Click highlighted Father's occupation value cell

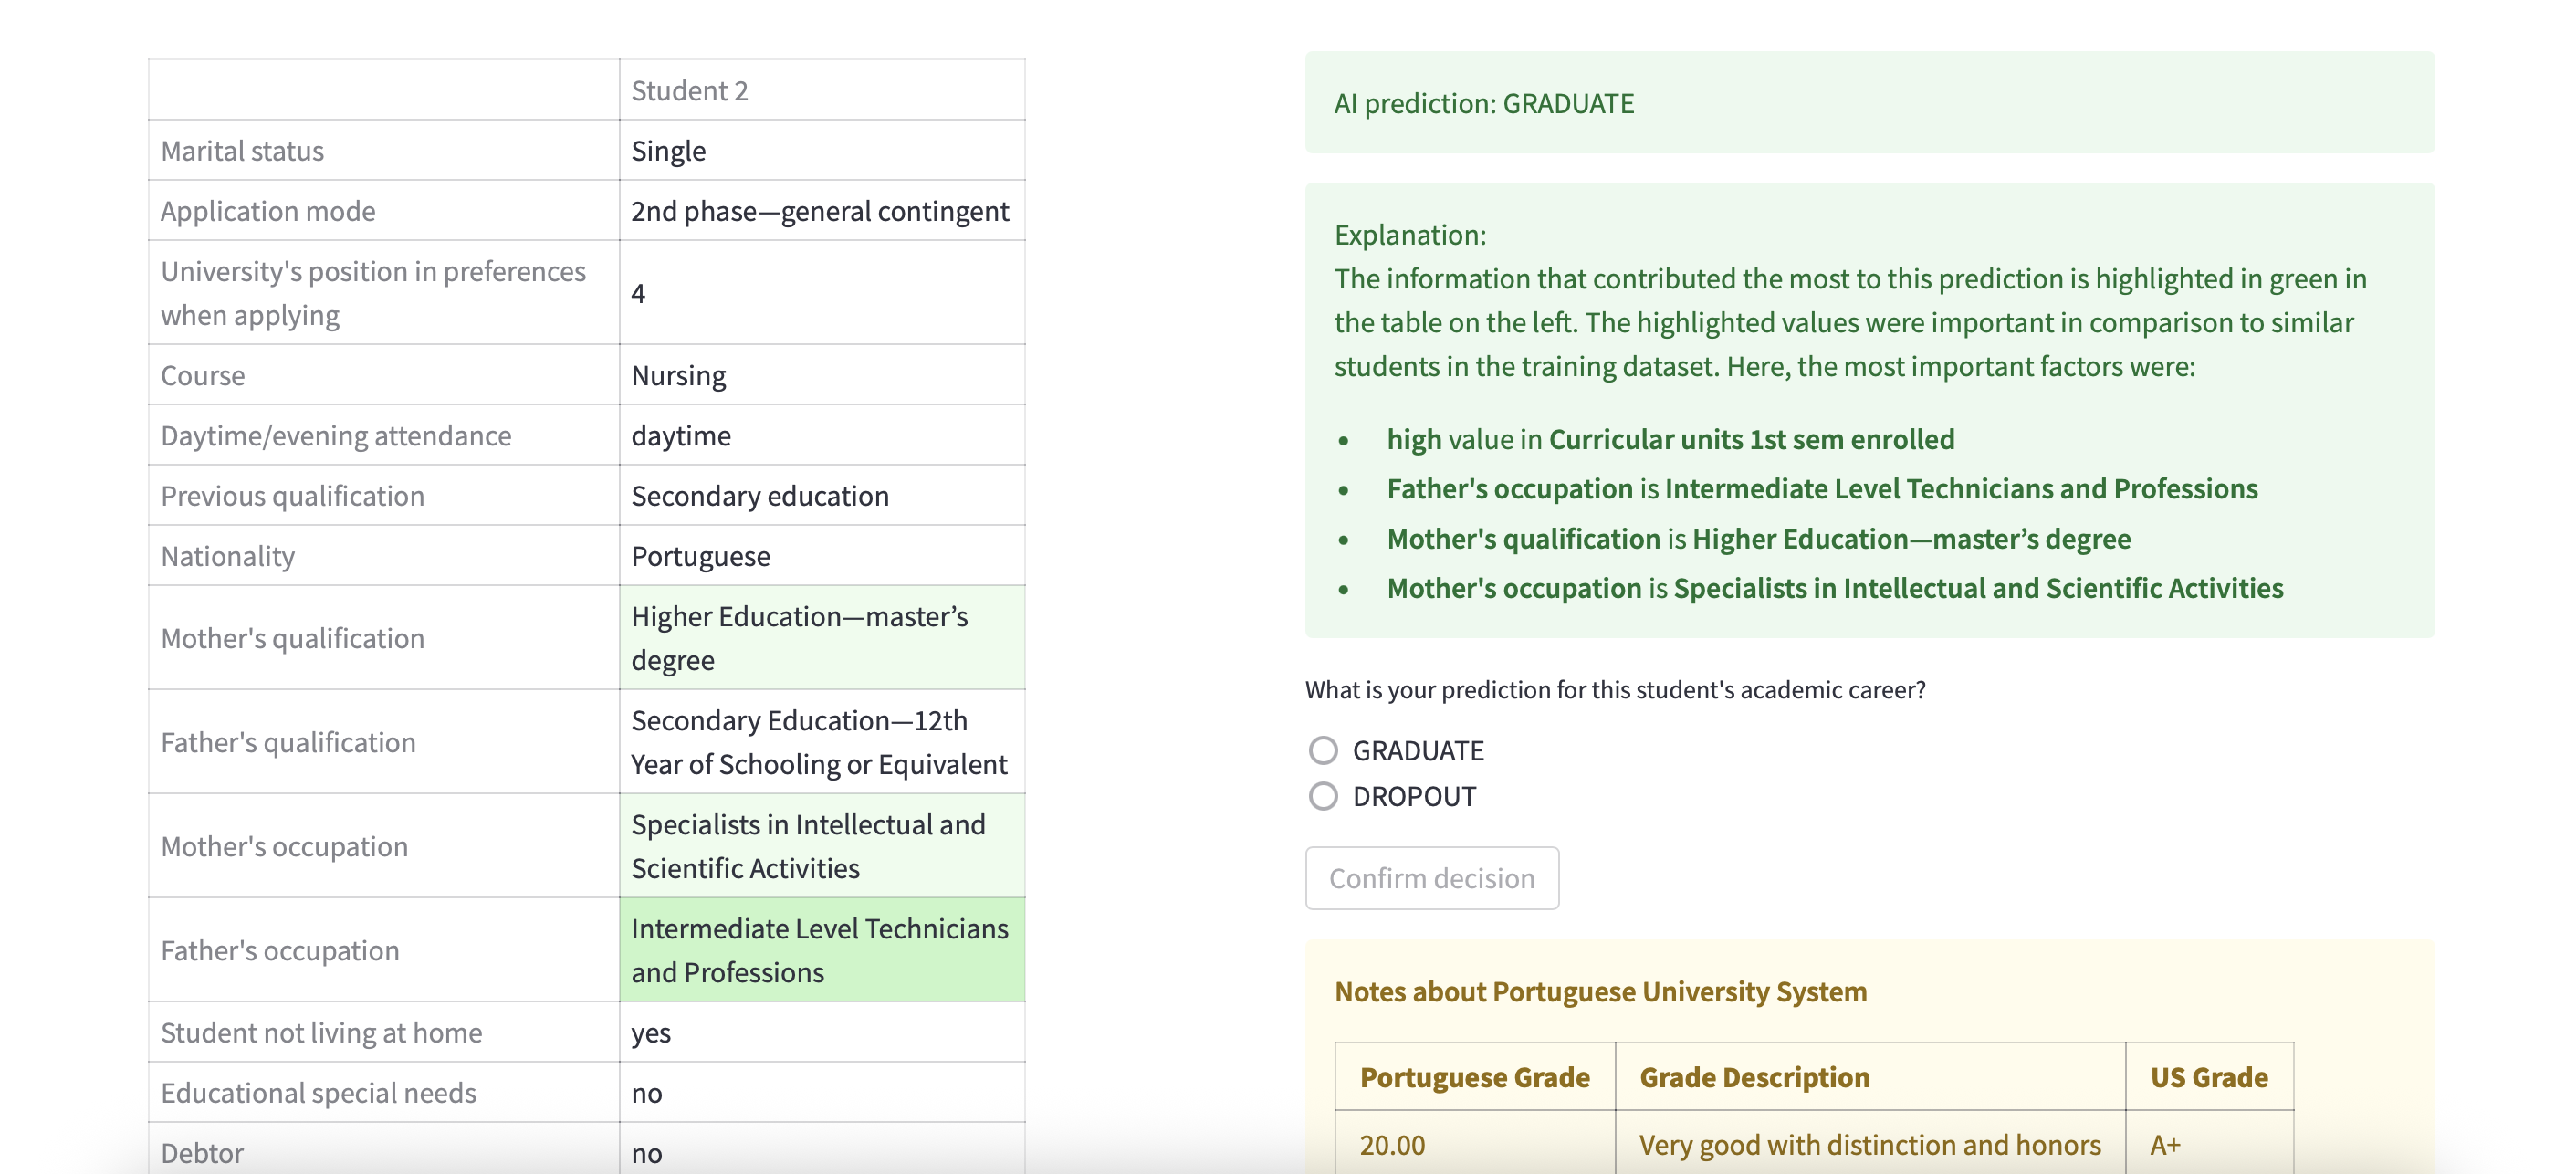point(821,950)
